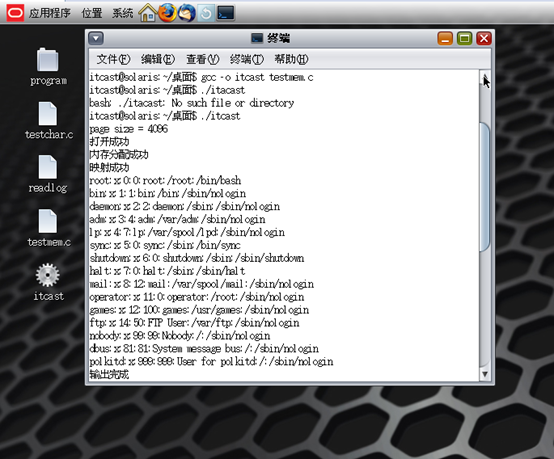The width and height of the screenshot is (554, 459).
Task: Open the 文件(F) menu
Action: click(x=113, y=59)
